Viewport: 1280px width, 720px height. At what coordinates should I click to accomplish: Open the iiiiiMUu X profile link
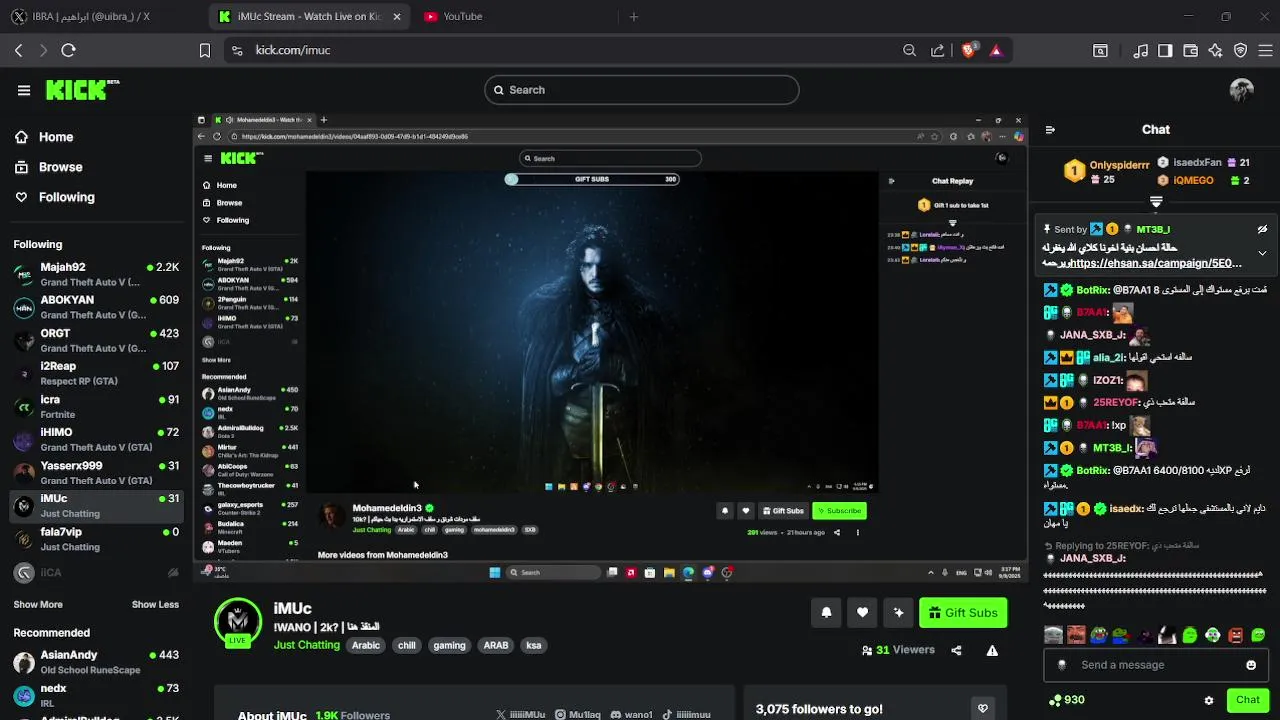pos(521,715)
